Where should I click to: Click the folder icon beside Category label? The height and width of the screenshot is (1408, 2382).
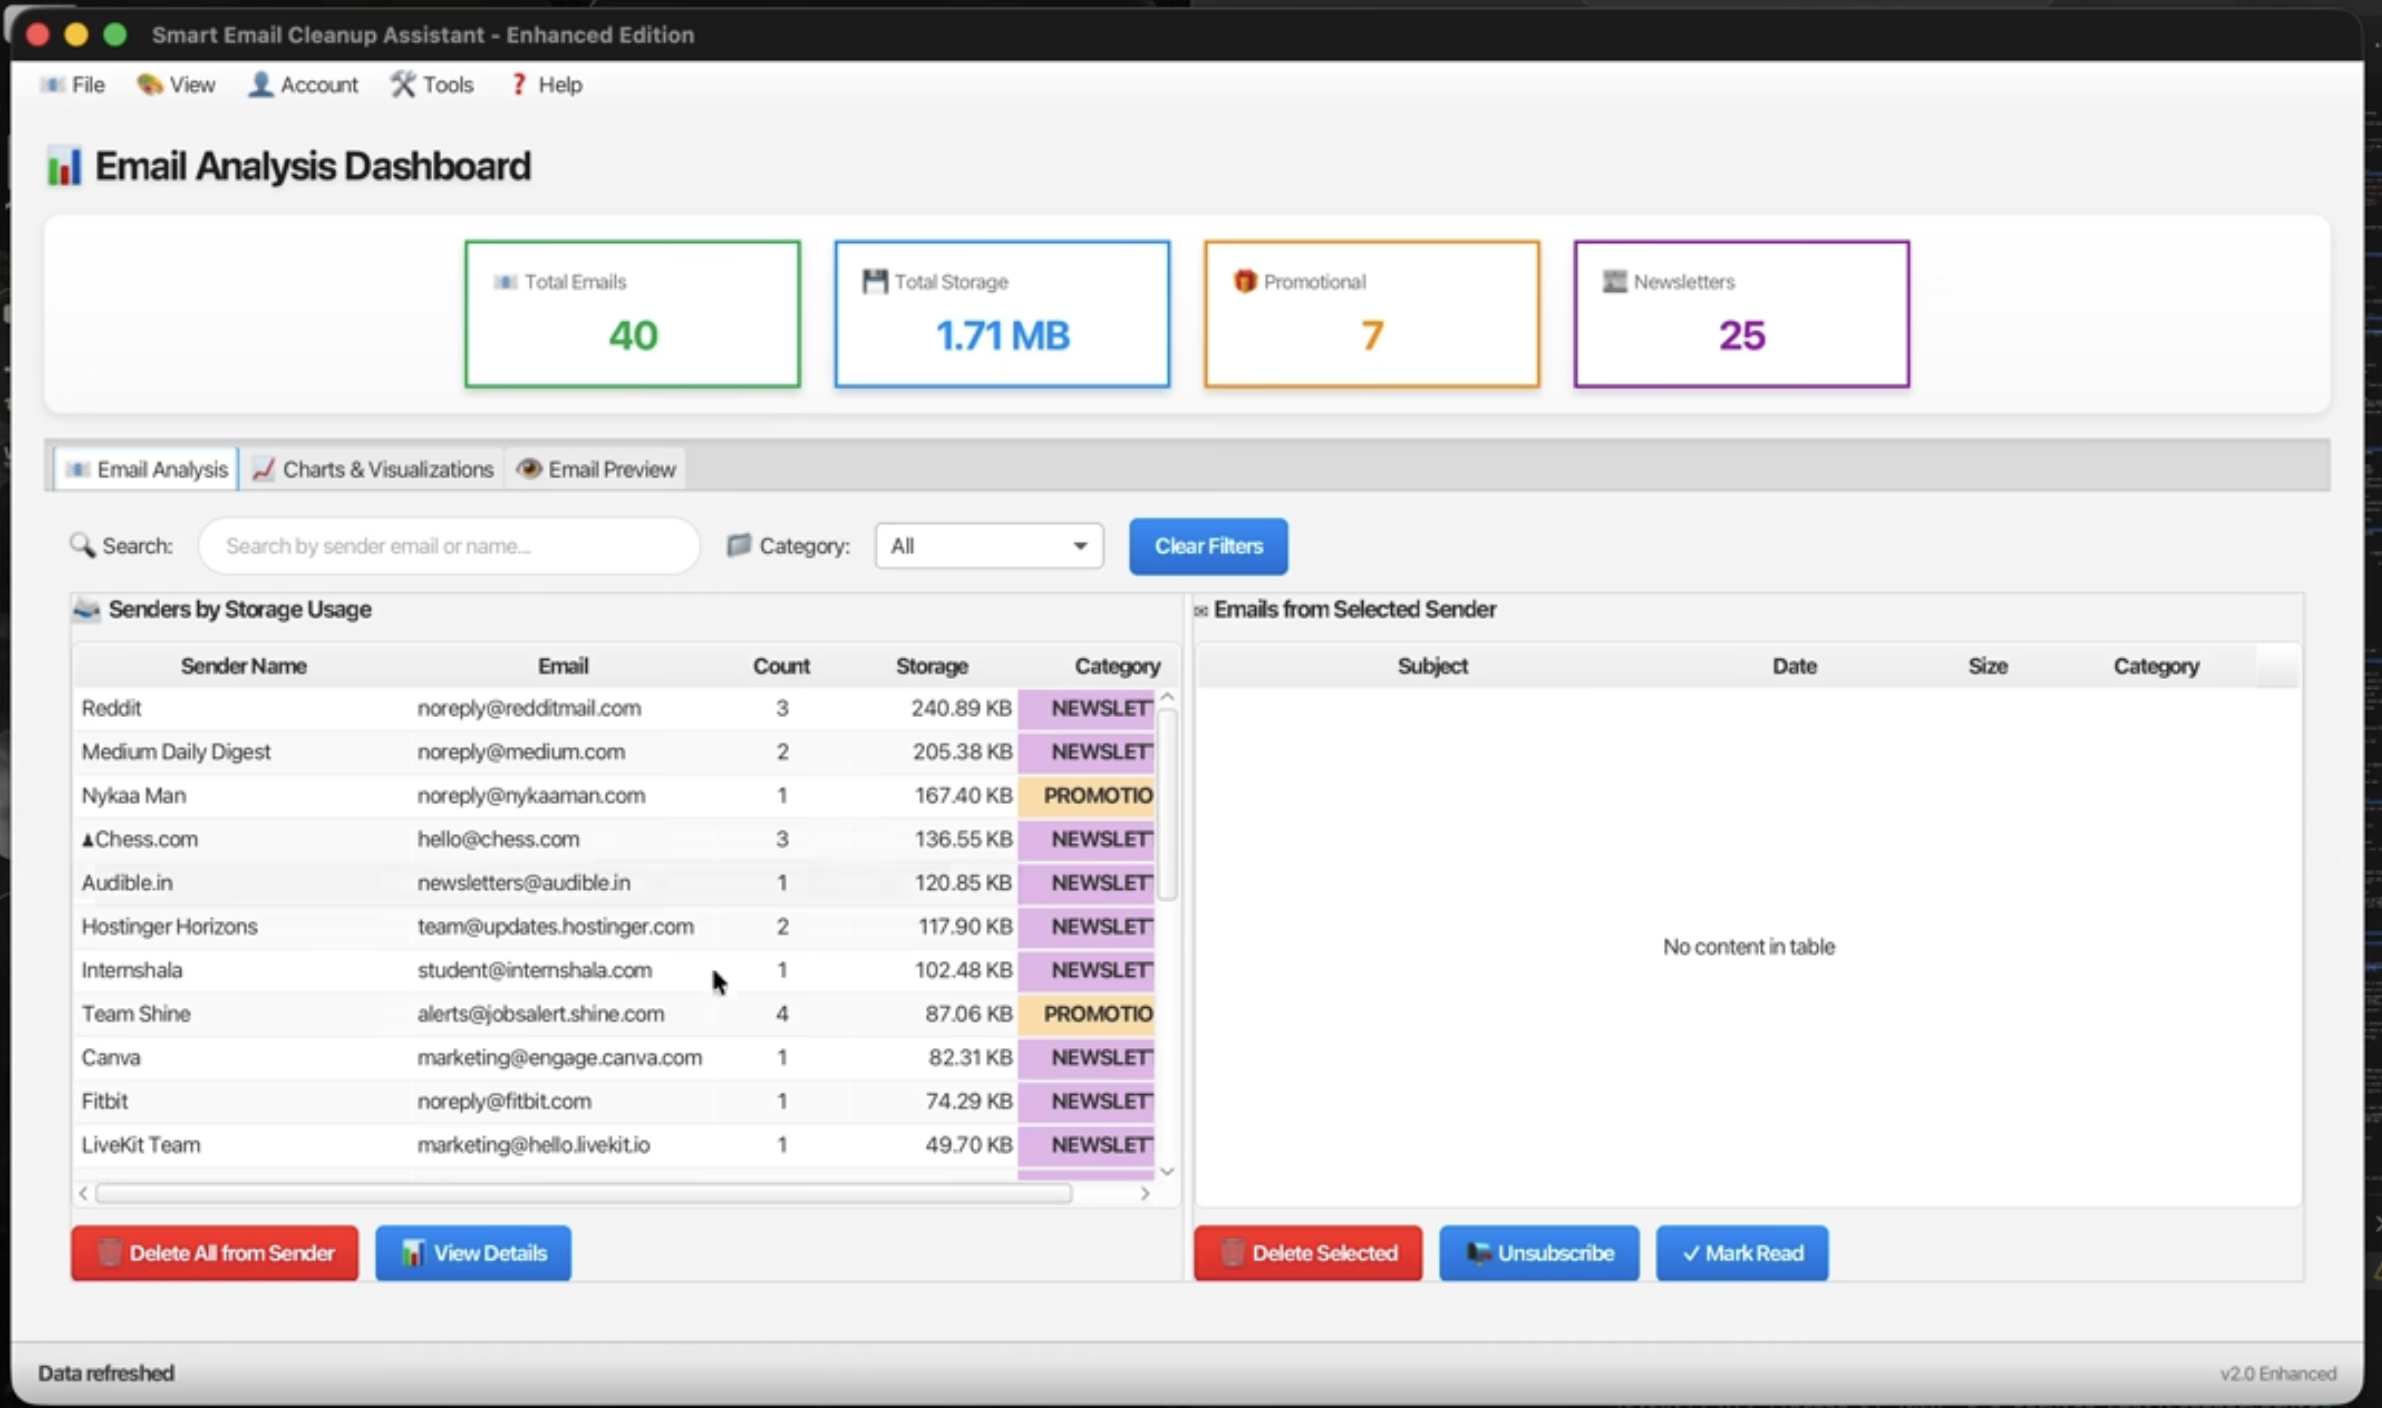738,545
